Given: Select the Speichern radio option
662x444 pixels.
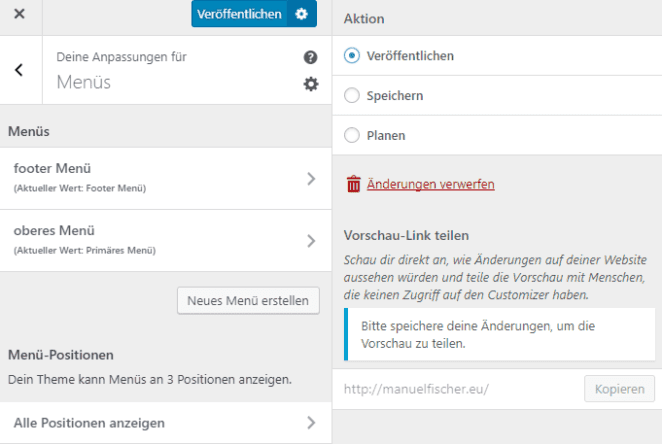Looking at the screenshot, I should click(351, 96).
